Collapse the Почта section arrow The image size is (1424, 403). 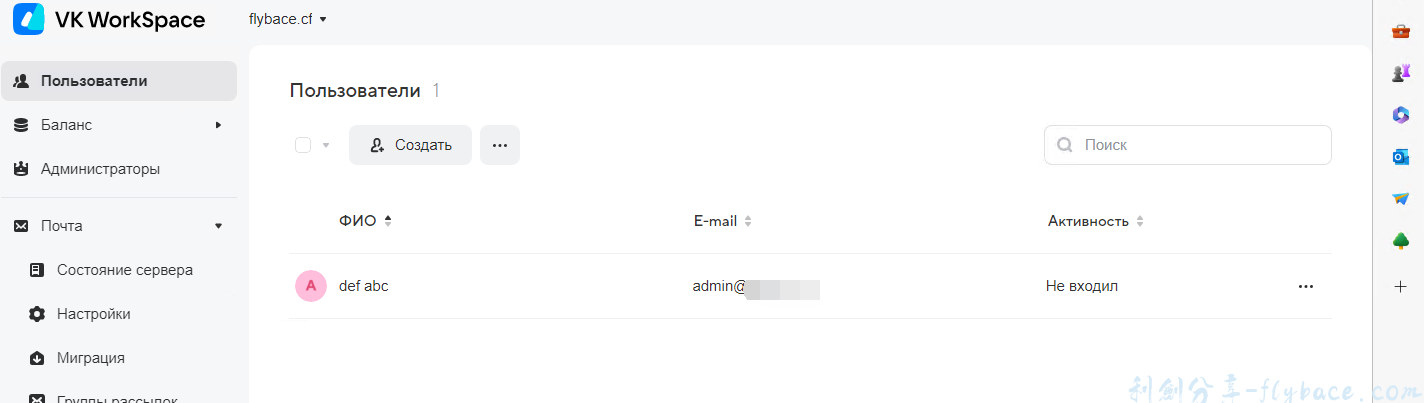point(218,226)
